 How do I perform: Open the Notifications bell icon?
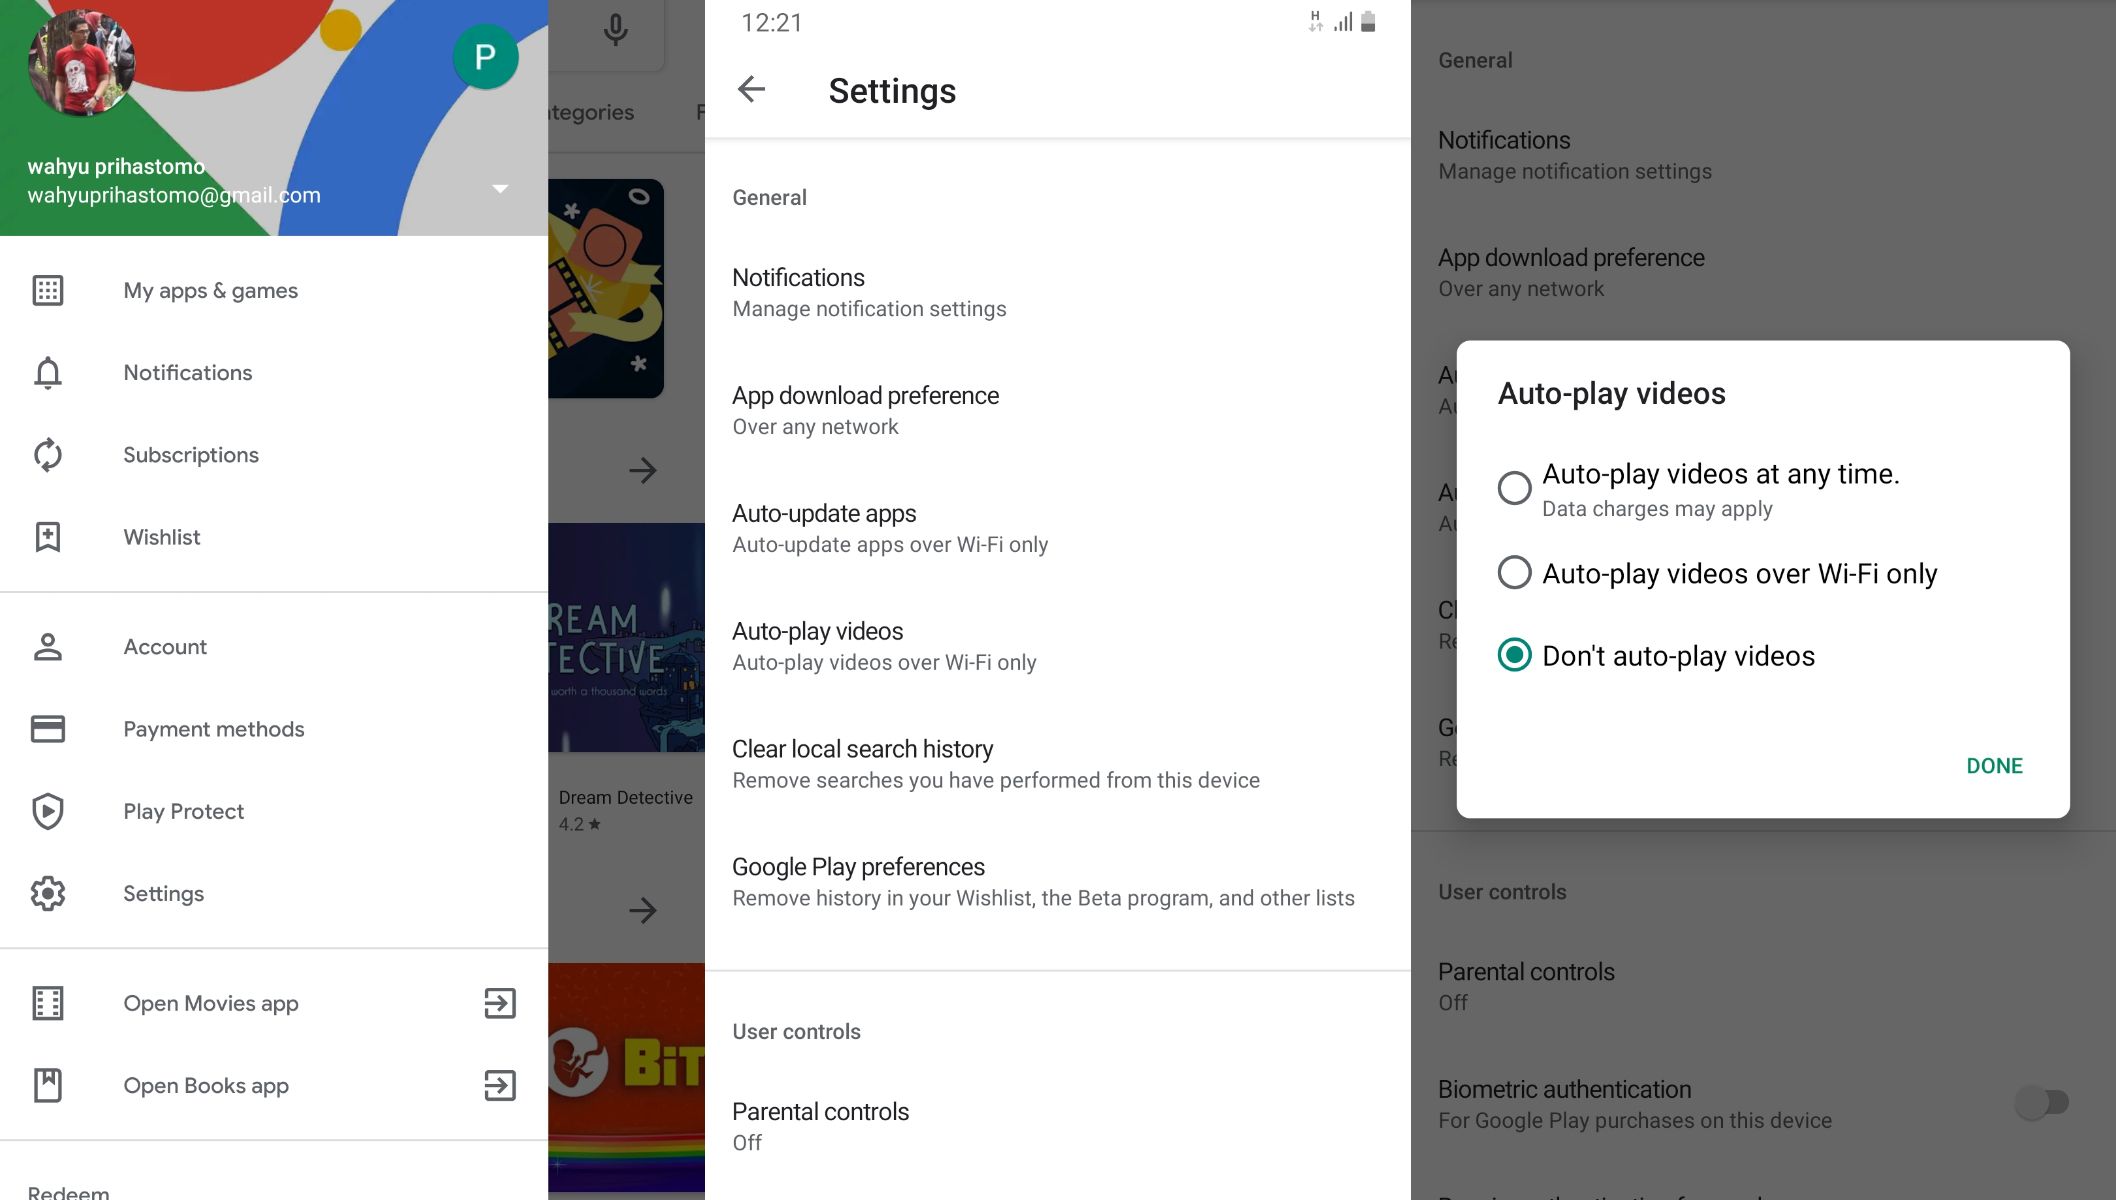click(x=48, y=372)
